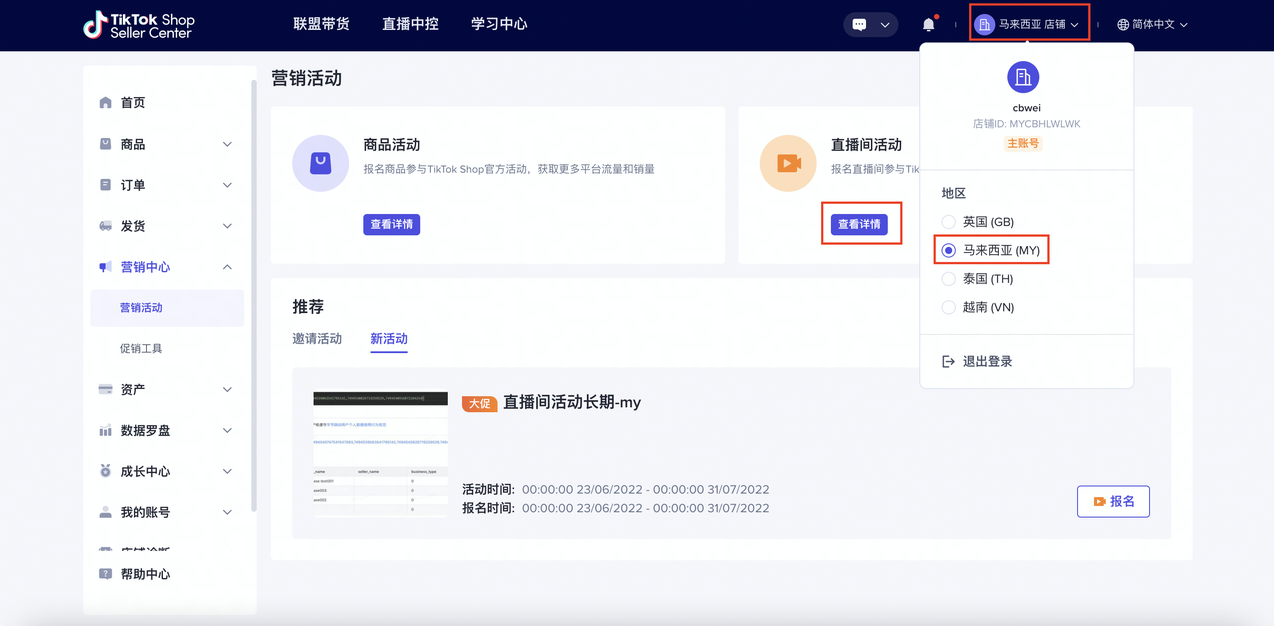The image size is (1274, 626).
Task: Click the 资产 card icon in sidebar
Action: pos(105,389)
